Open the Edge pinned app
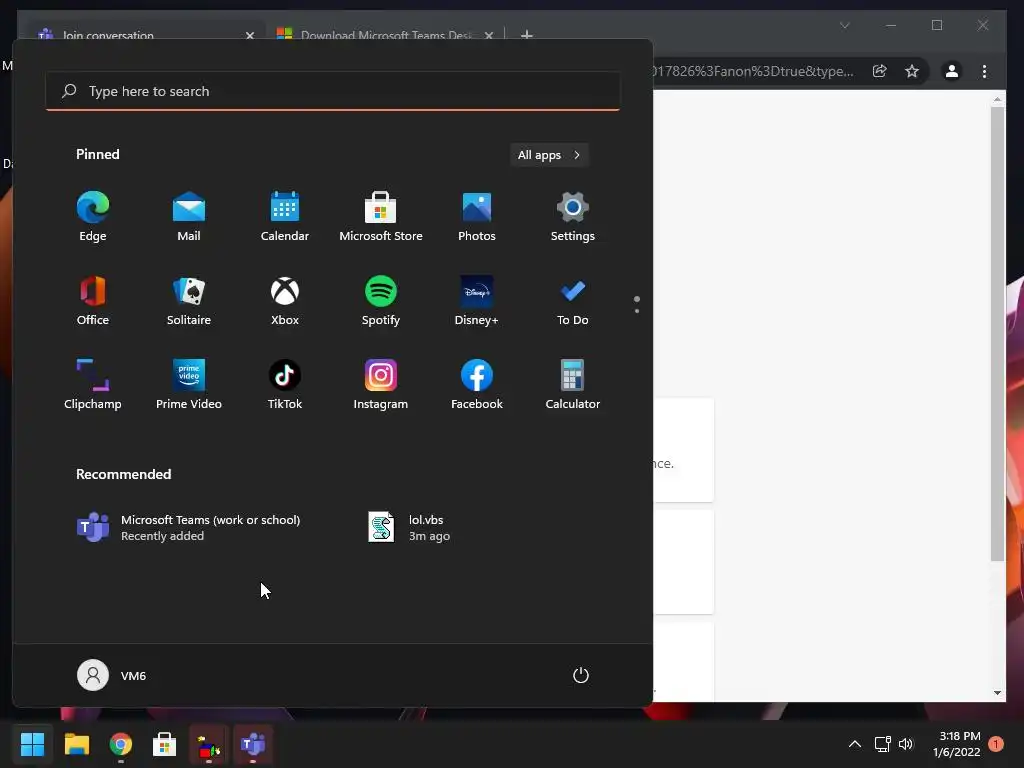This screenshot has width=1024, height=768. (93, 217)
